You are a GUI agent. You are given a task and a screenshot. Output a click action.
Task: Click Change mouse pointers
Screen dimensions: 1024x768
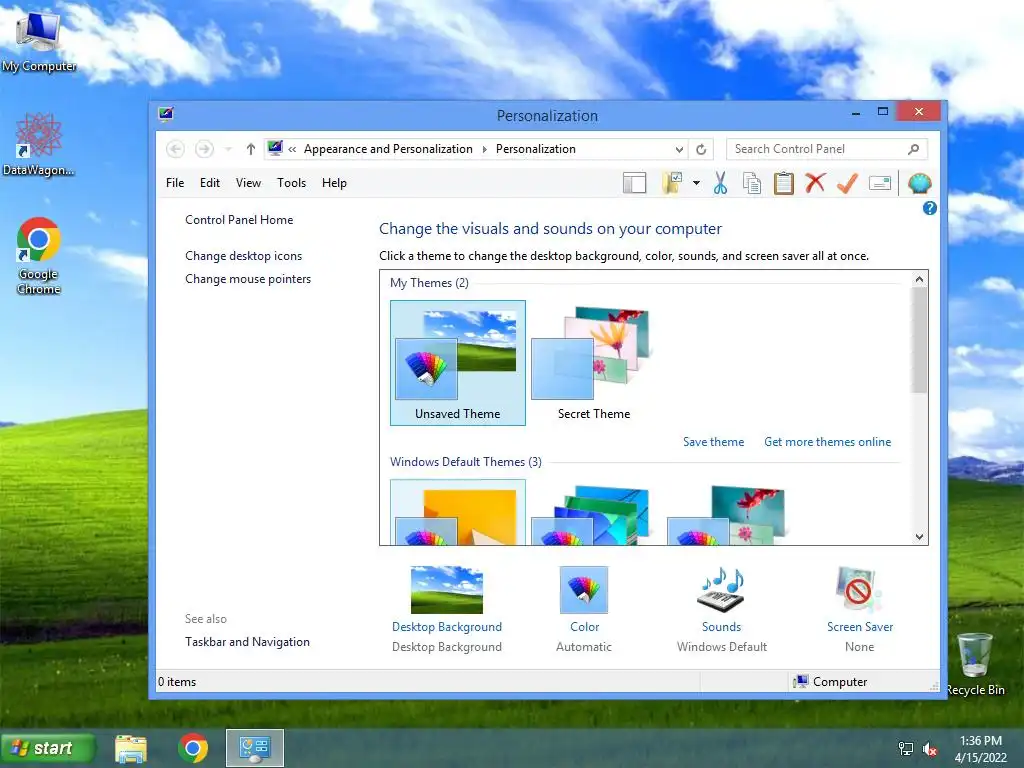point(248,279)
